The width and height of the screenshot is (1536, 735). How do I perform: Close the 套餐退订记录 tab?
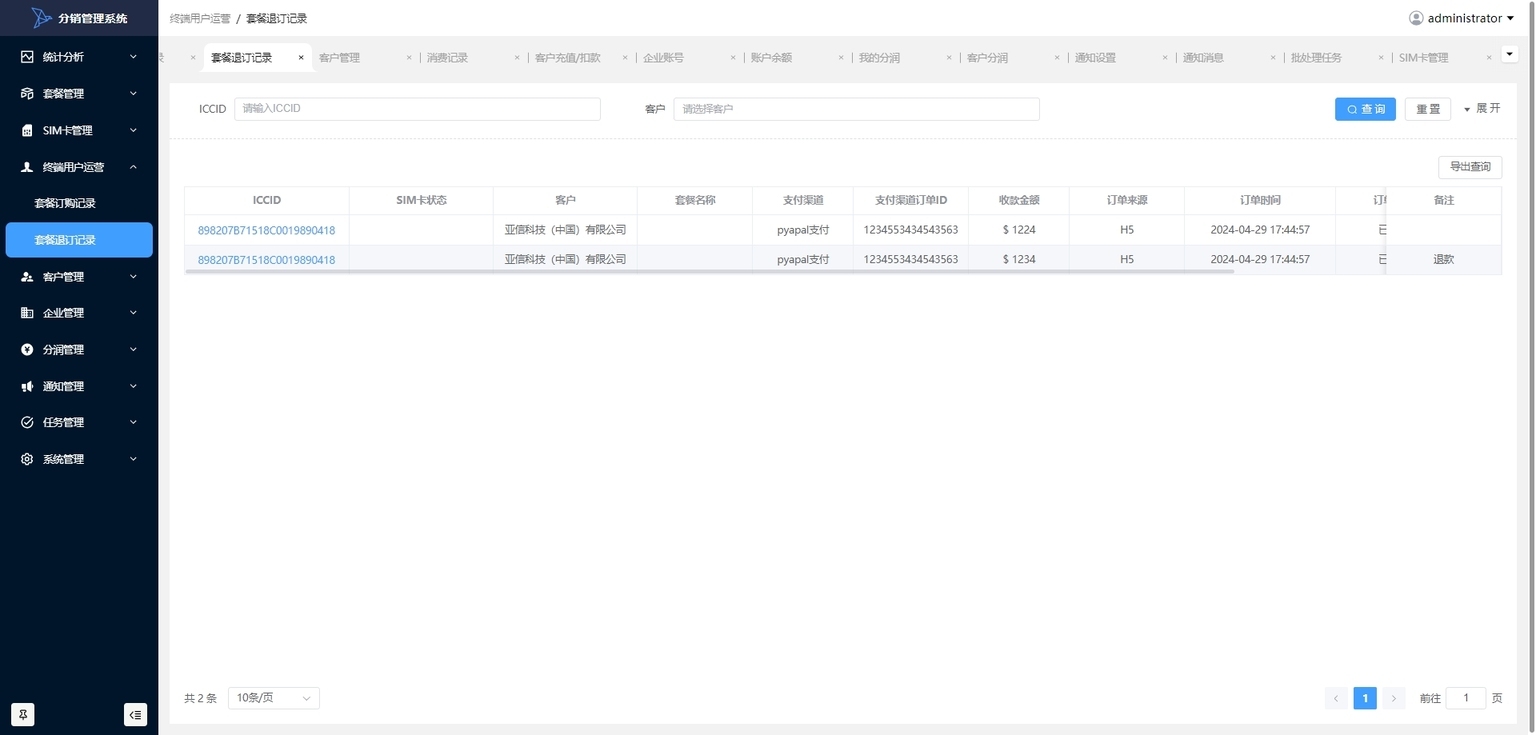[x=301, y=58]
